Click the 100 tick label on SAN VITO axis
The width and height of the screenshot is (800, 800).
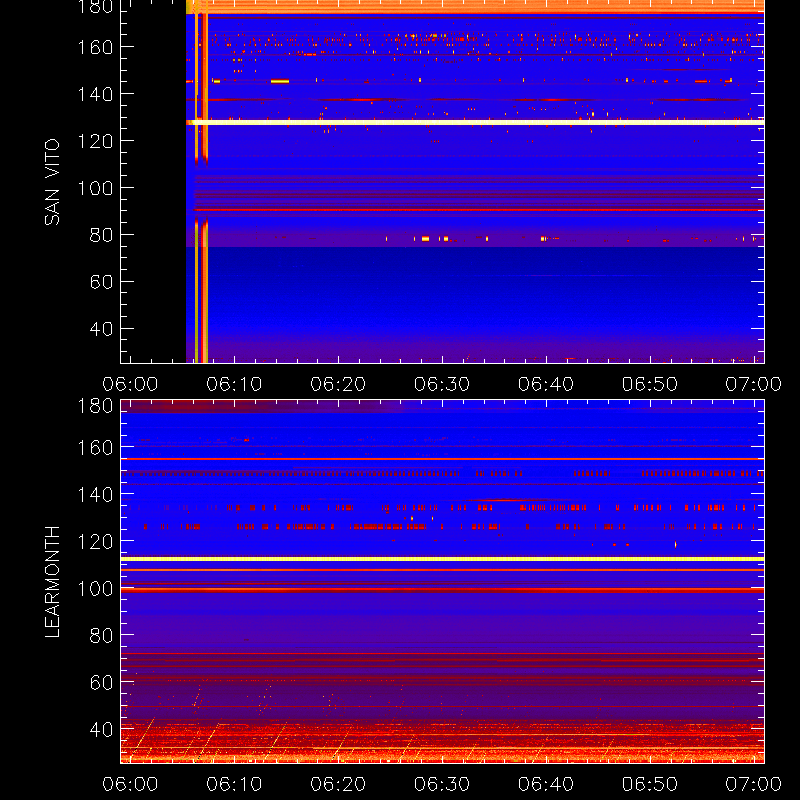tap(95, 188)
